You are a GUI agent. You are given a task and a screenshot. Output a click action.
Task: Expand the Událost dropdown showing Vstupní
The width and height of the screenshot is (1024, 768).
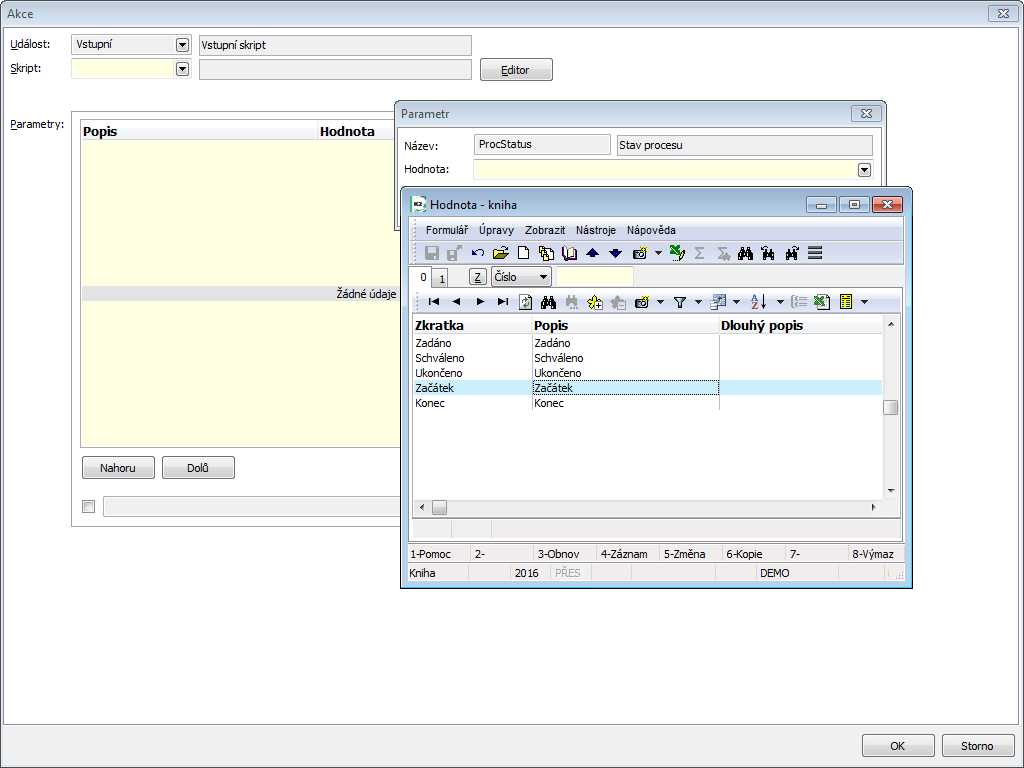coord(182,45)
